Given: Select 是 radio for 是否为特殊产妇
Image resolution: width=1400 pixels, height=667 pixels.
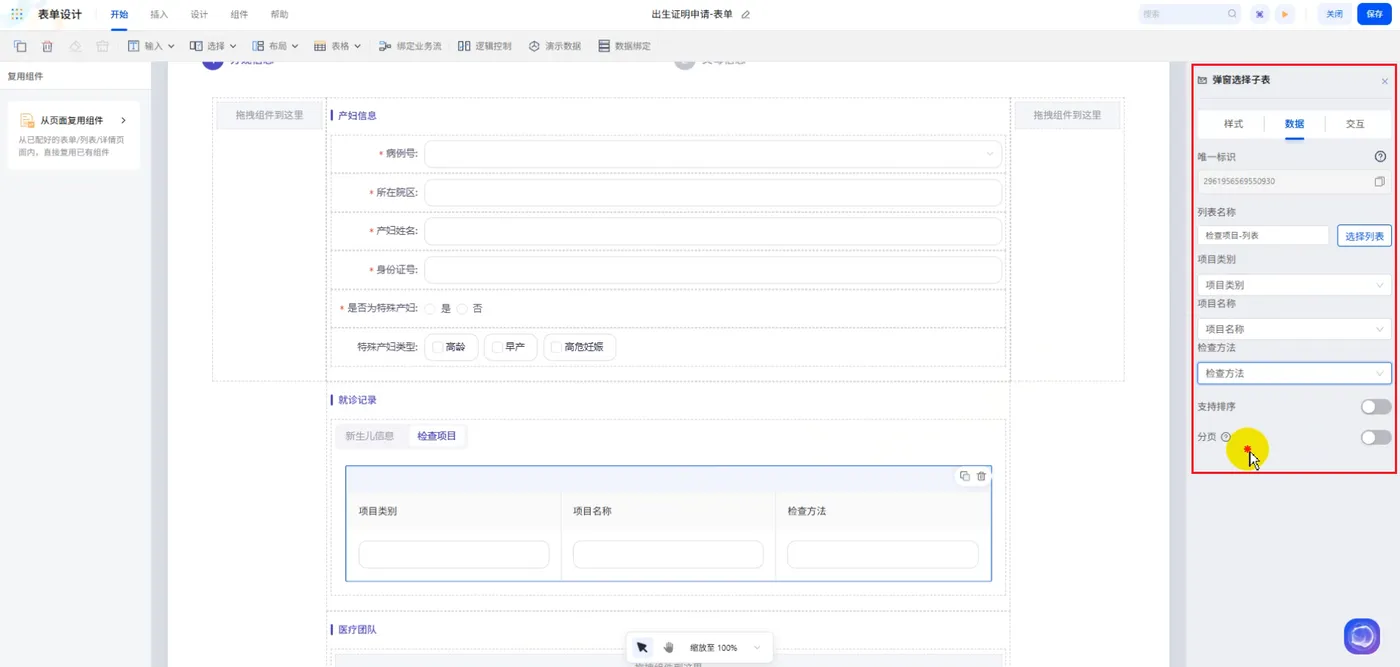Looking at the screenshot, I should tap(431, 308).
